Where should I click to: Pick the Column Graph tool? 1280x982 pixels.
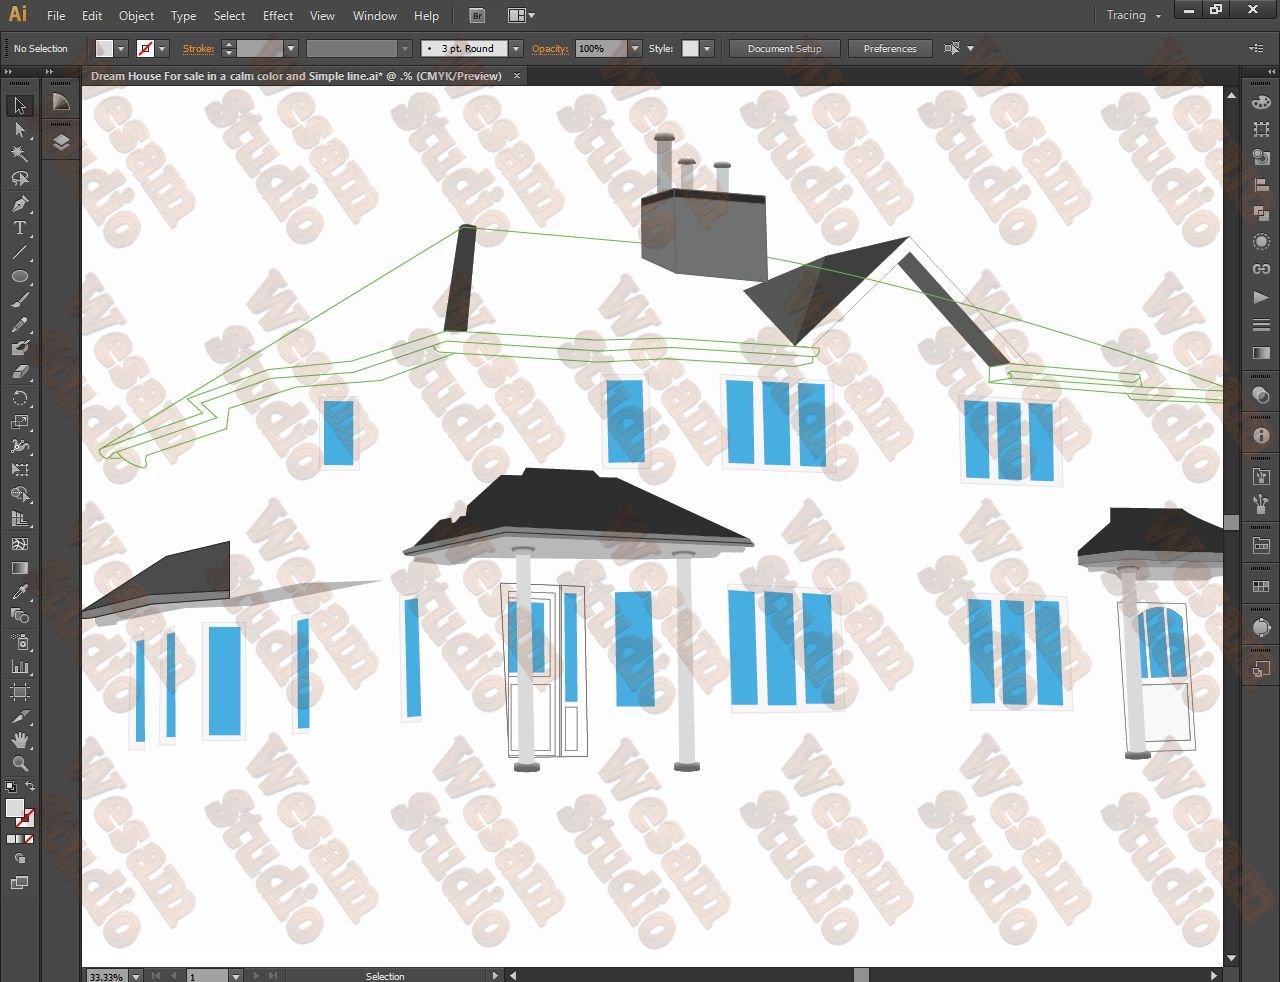pos(20,667)
